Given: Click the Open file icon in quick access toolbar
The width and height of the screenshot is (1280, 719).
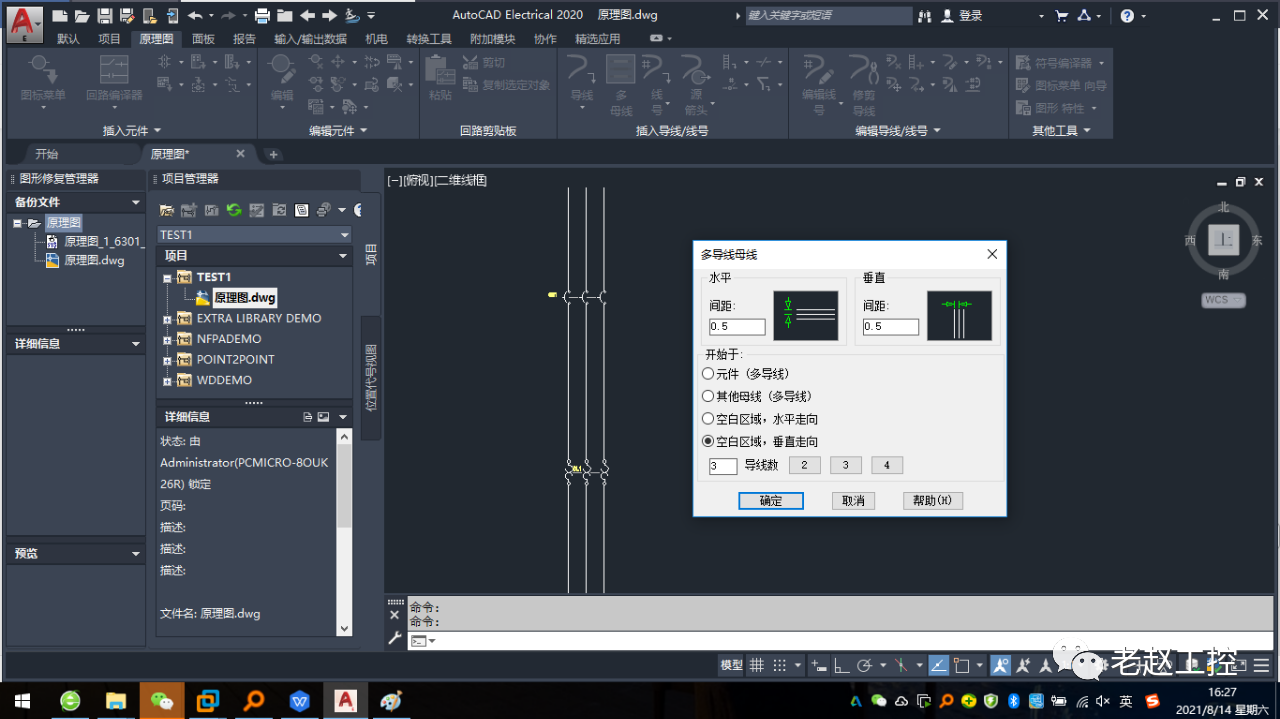Looking at the screenshot, I should pos(81,16).
